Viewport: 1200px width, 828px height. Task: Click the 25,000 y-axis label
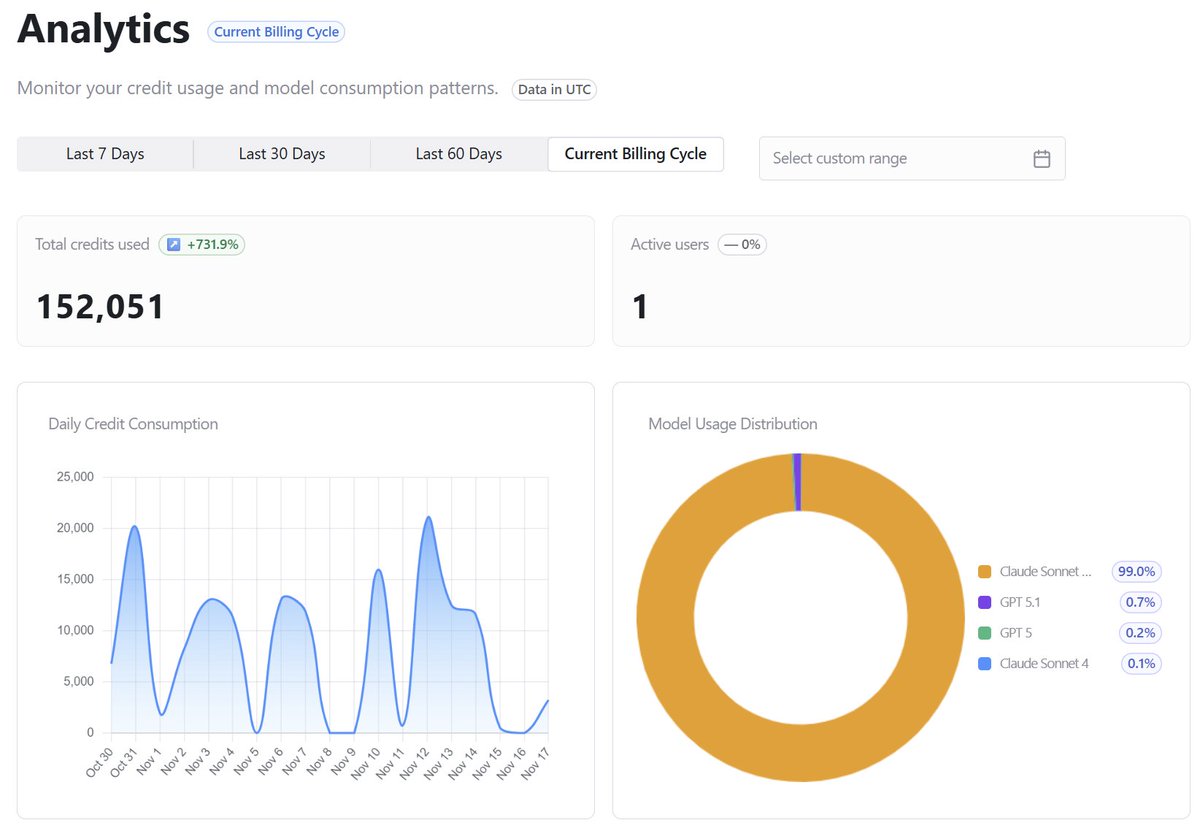pyautogui.click(x=77, y=477)
